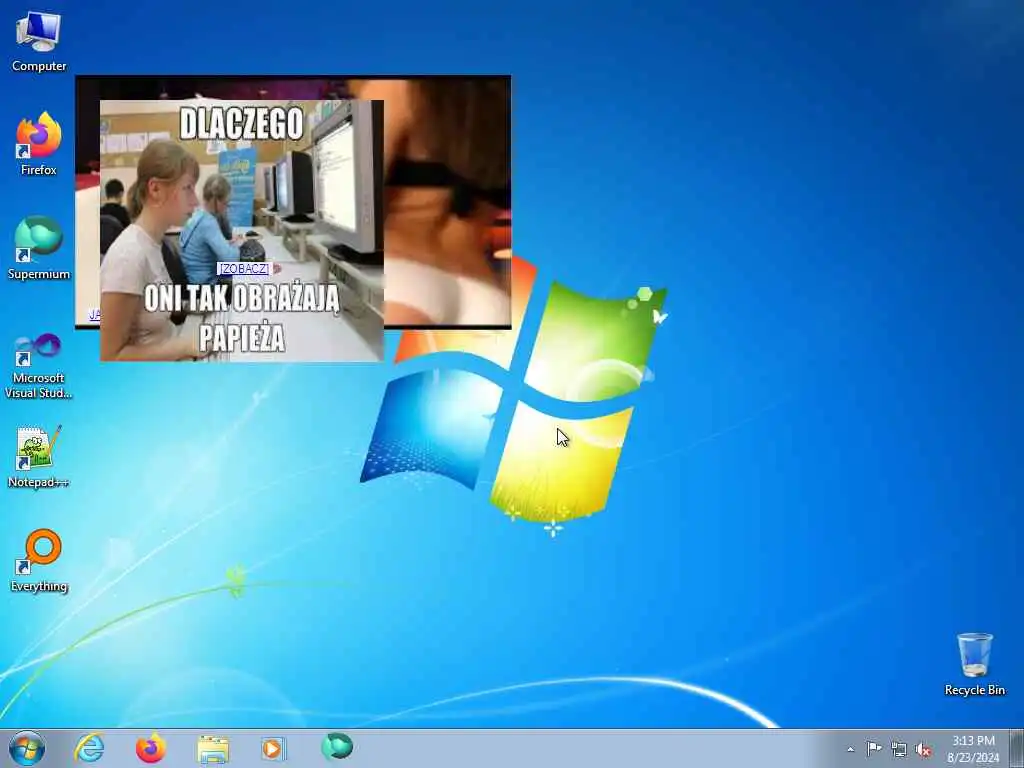Select the Recycle Bin icon
The width and height of the screenshot is (1024, 768).
pos(974,664)
